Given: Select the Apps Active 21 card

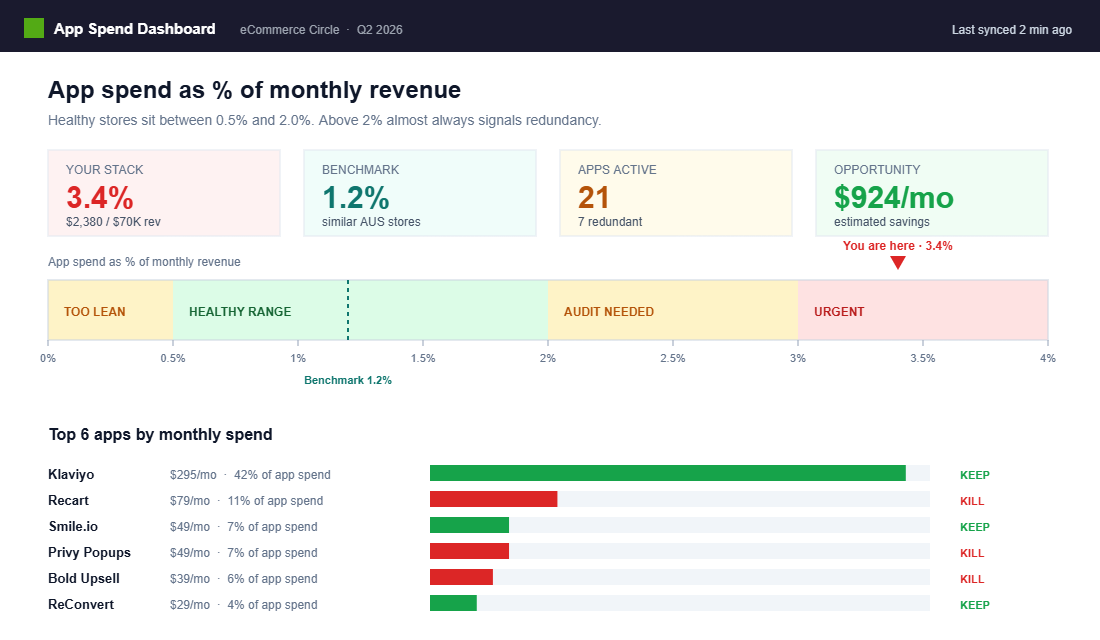Looking at the screenshot, I should pos(676,193).
